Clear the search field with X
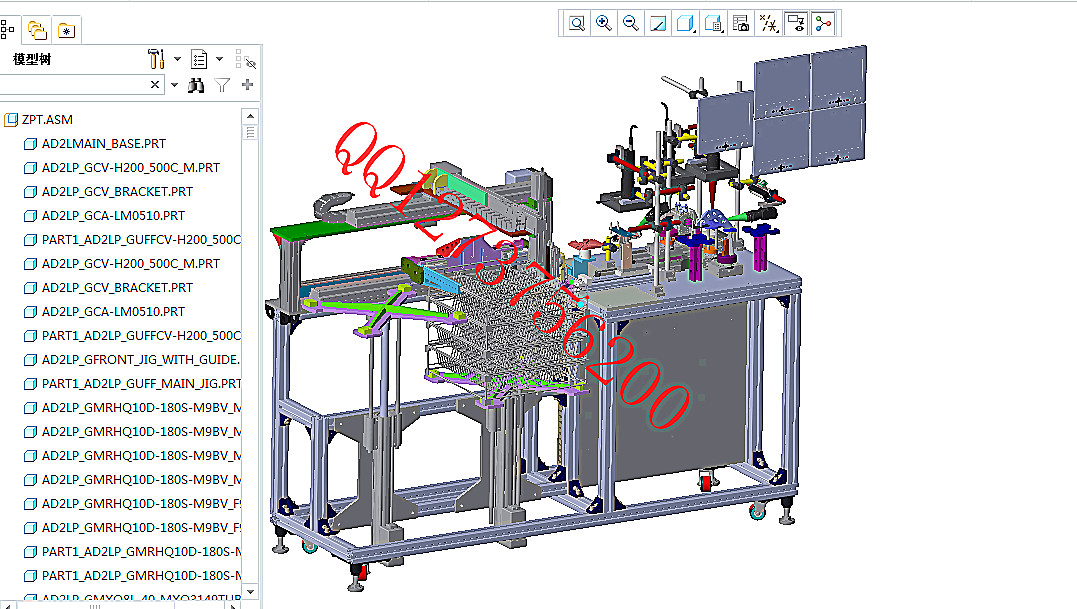Screen dimensions: 1077x609 (155, 84)
